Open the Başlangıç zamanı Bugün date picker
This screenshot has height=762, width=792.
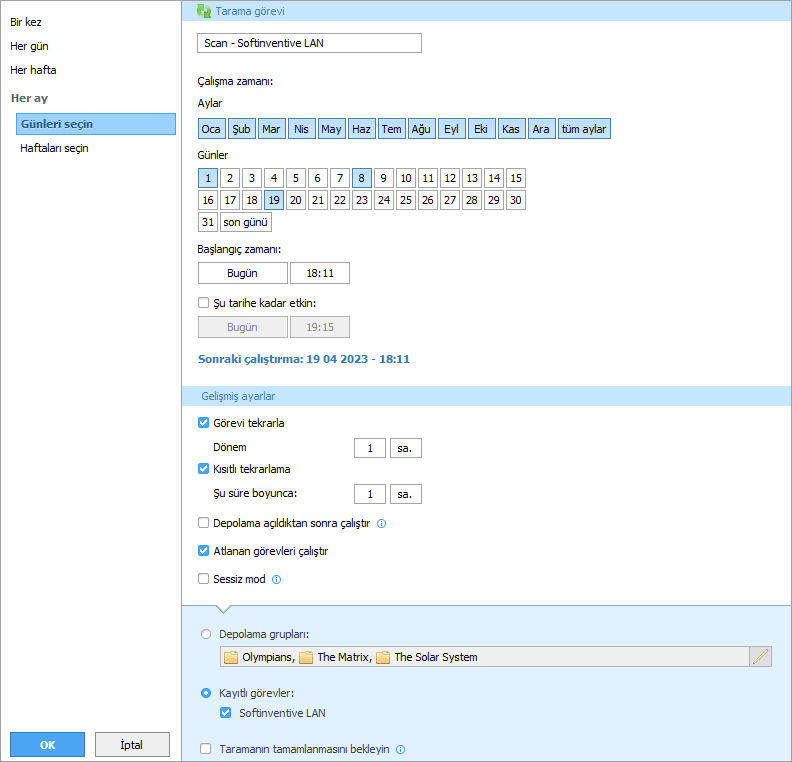tap(242, 273)
